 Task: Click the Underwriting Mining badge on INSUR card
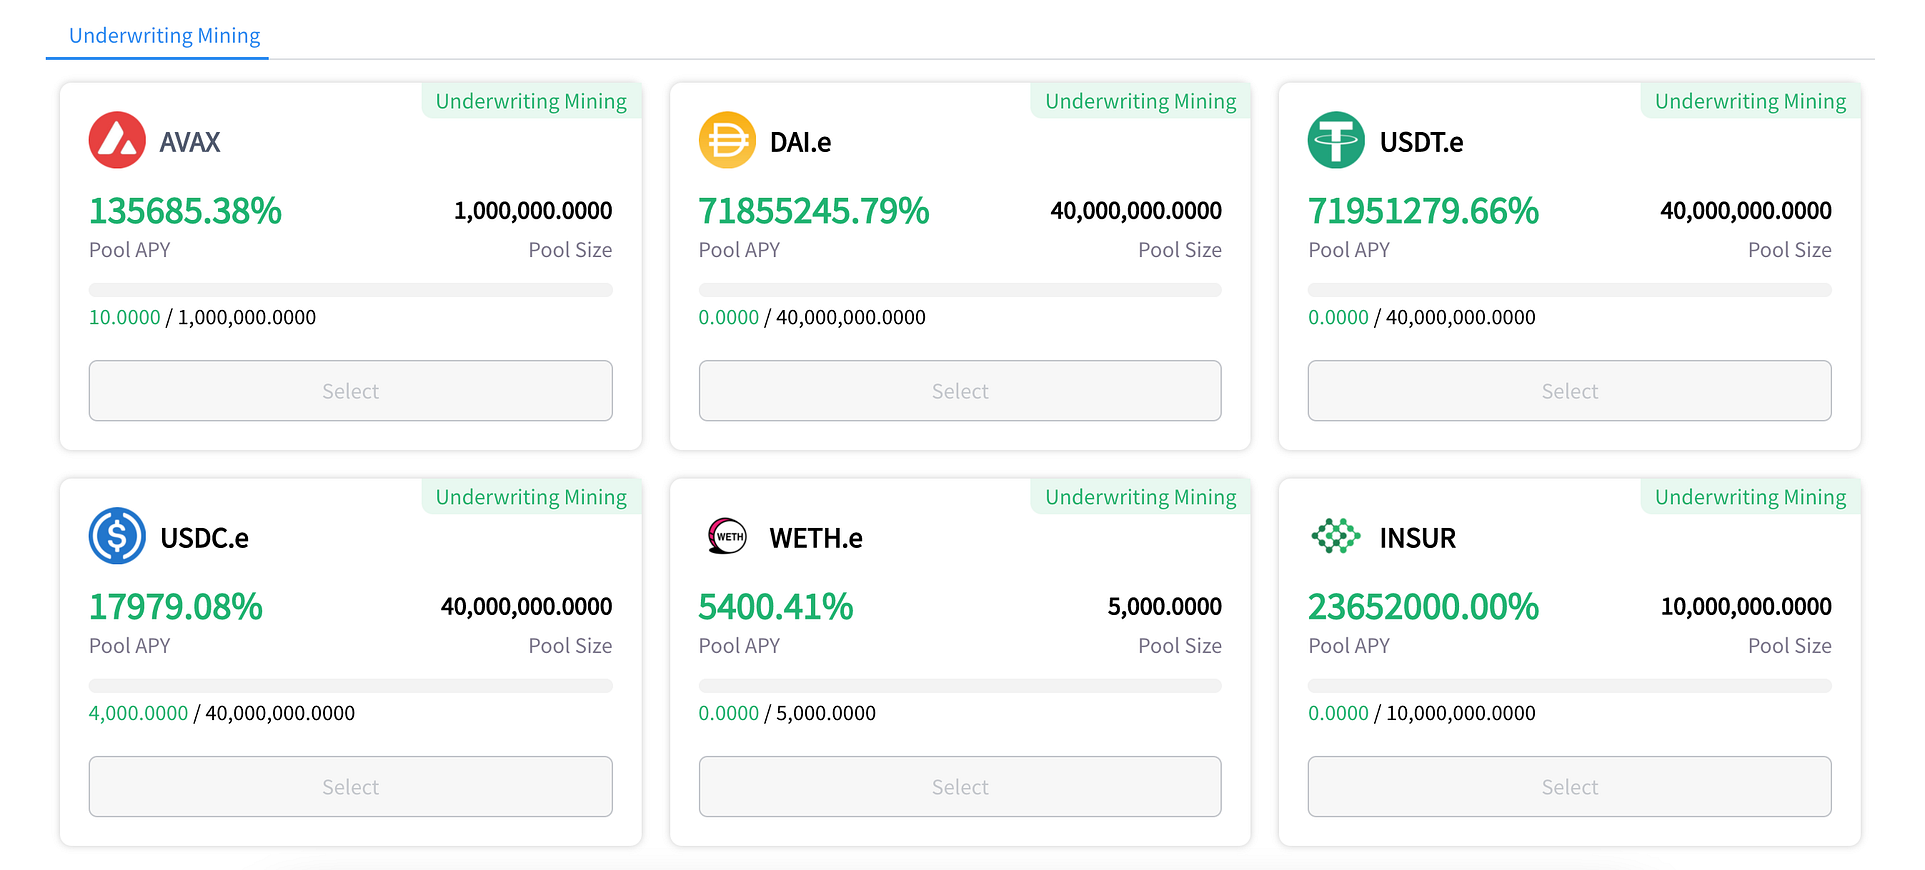tap(1750, 497)
